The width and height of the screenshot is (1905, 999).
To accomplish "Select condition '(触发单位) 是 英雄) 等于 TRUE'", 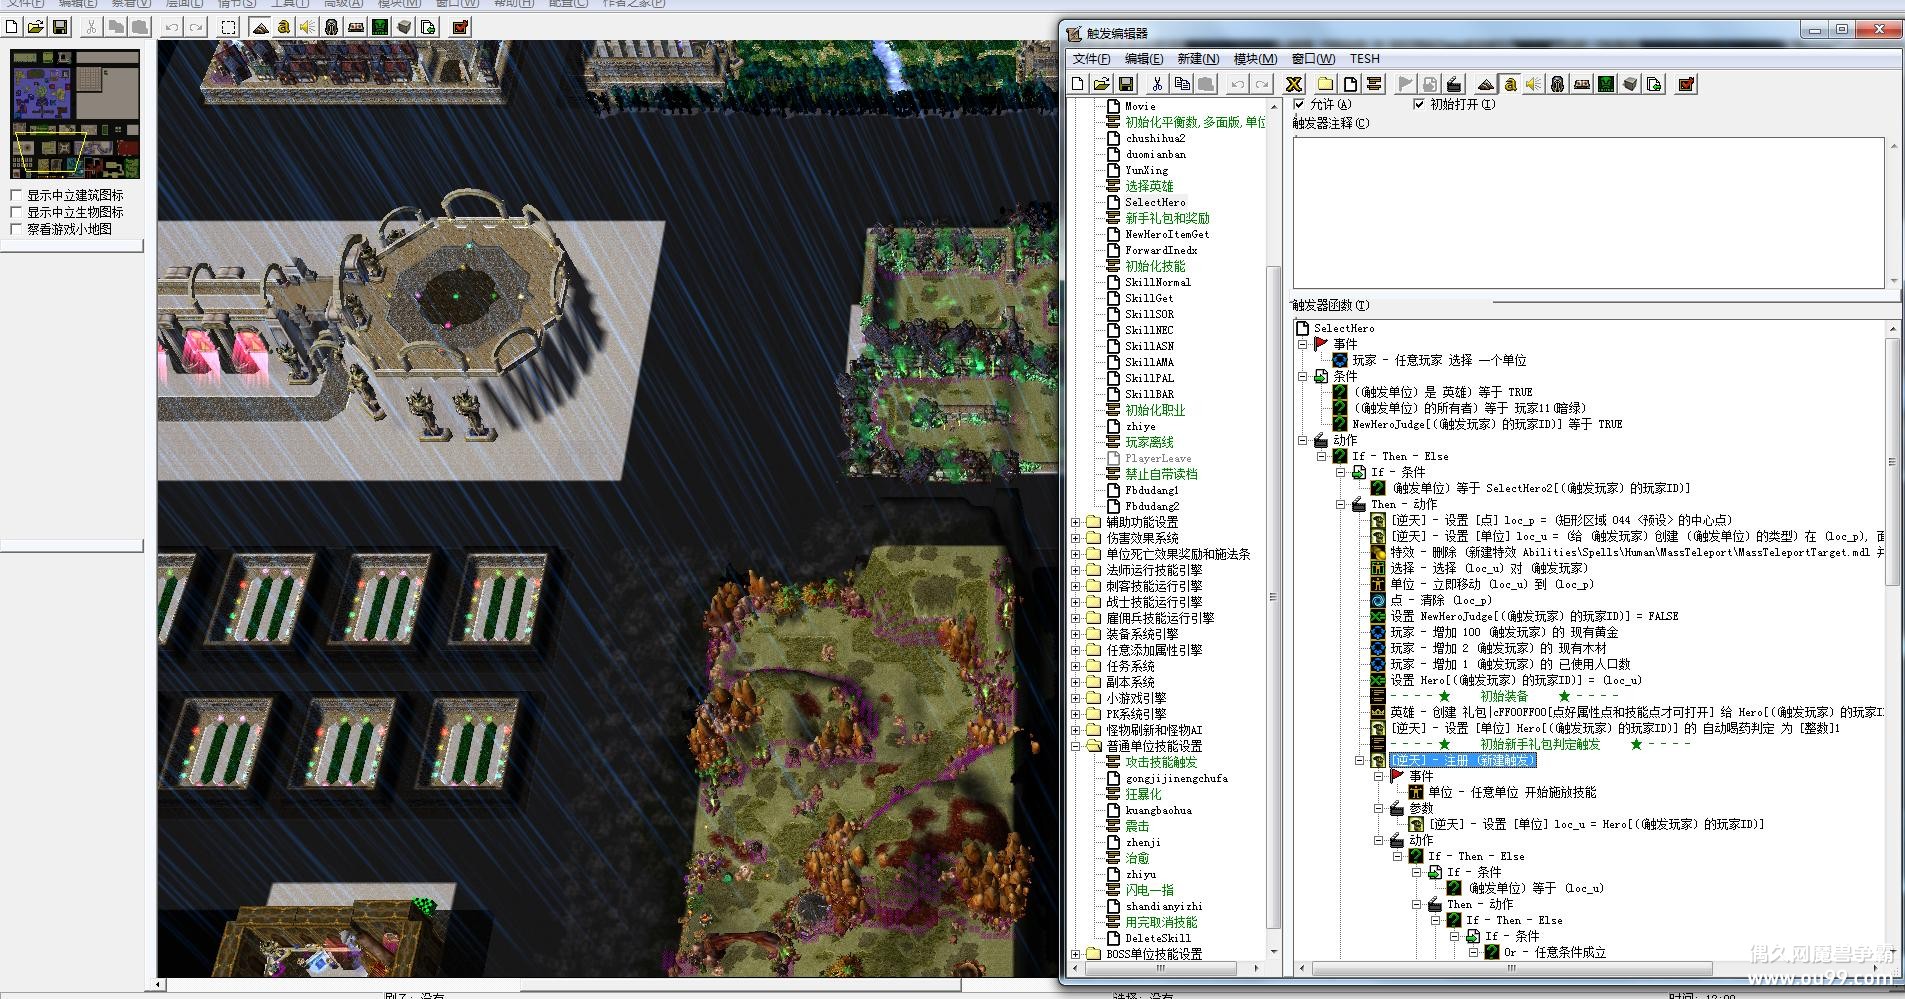I will click(1441, 392).
